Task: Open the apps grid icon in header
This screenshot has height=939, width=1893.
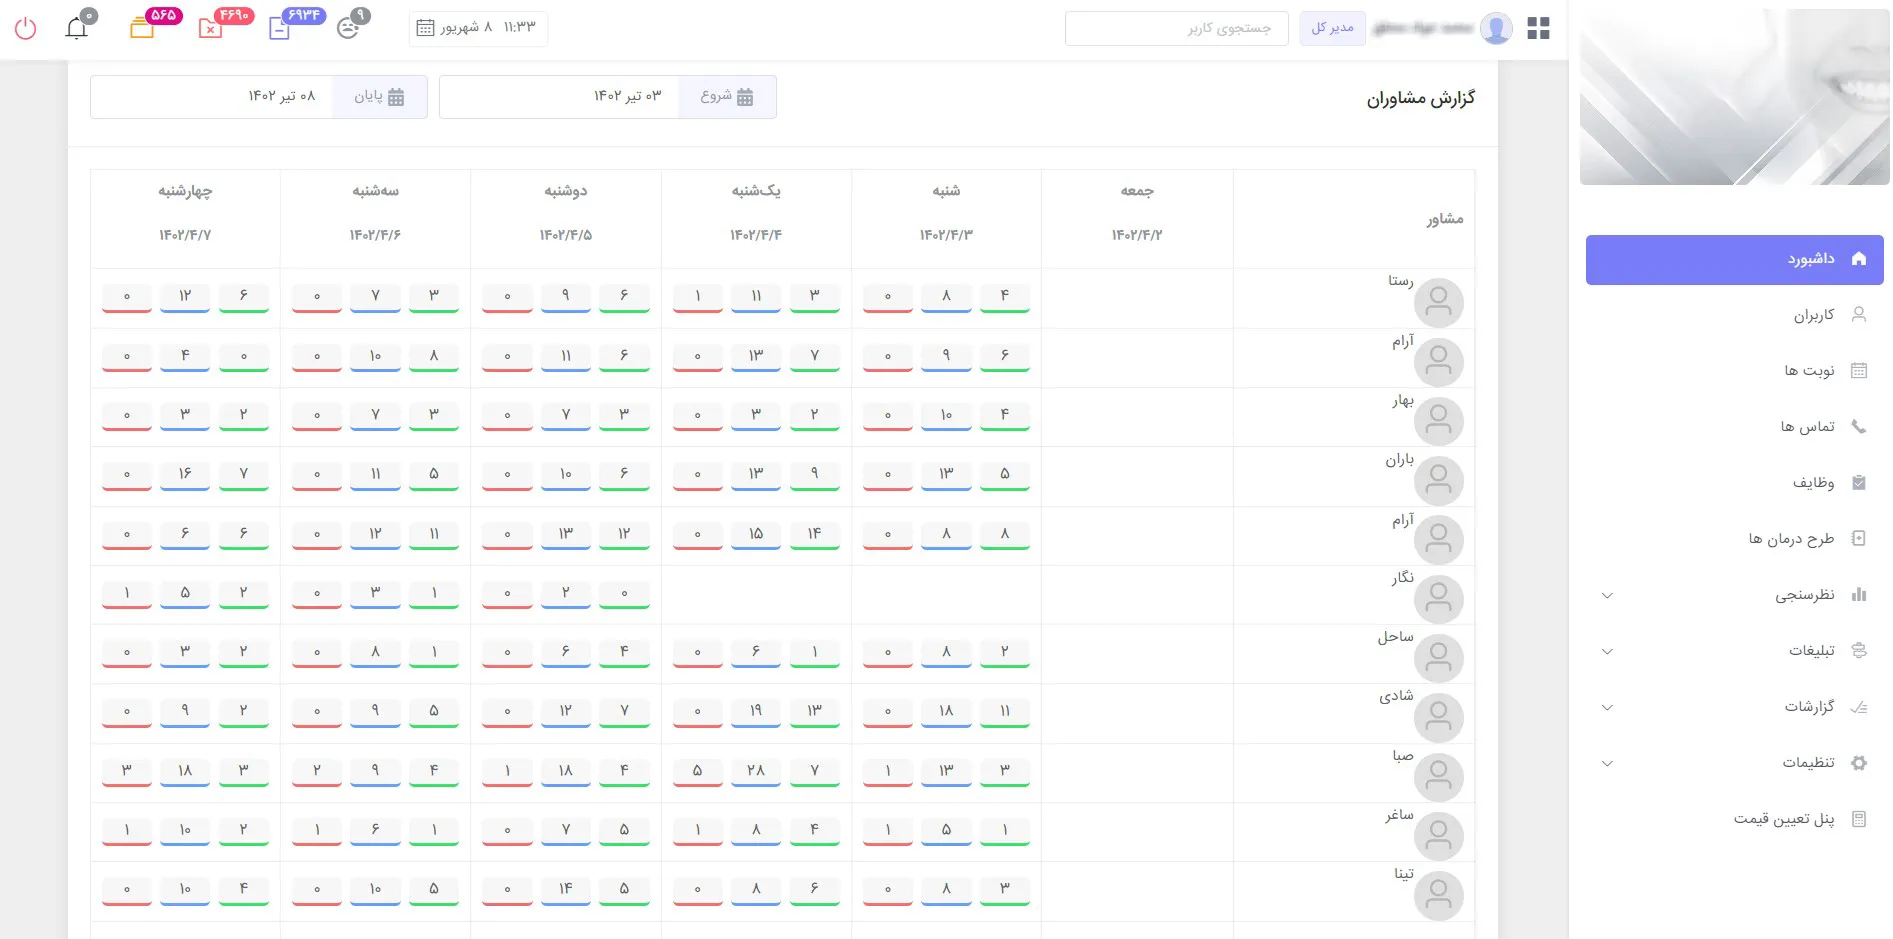Action: coord(1538,29)
